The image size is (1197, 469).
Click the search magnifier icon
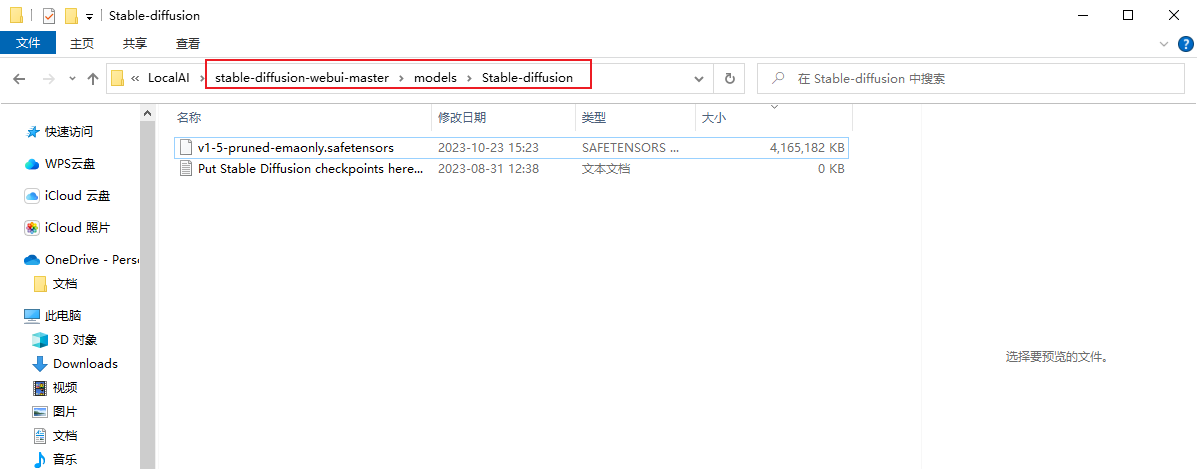(778, 79)
